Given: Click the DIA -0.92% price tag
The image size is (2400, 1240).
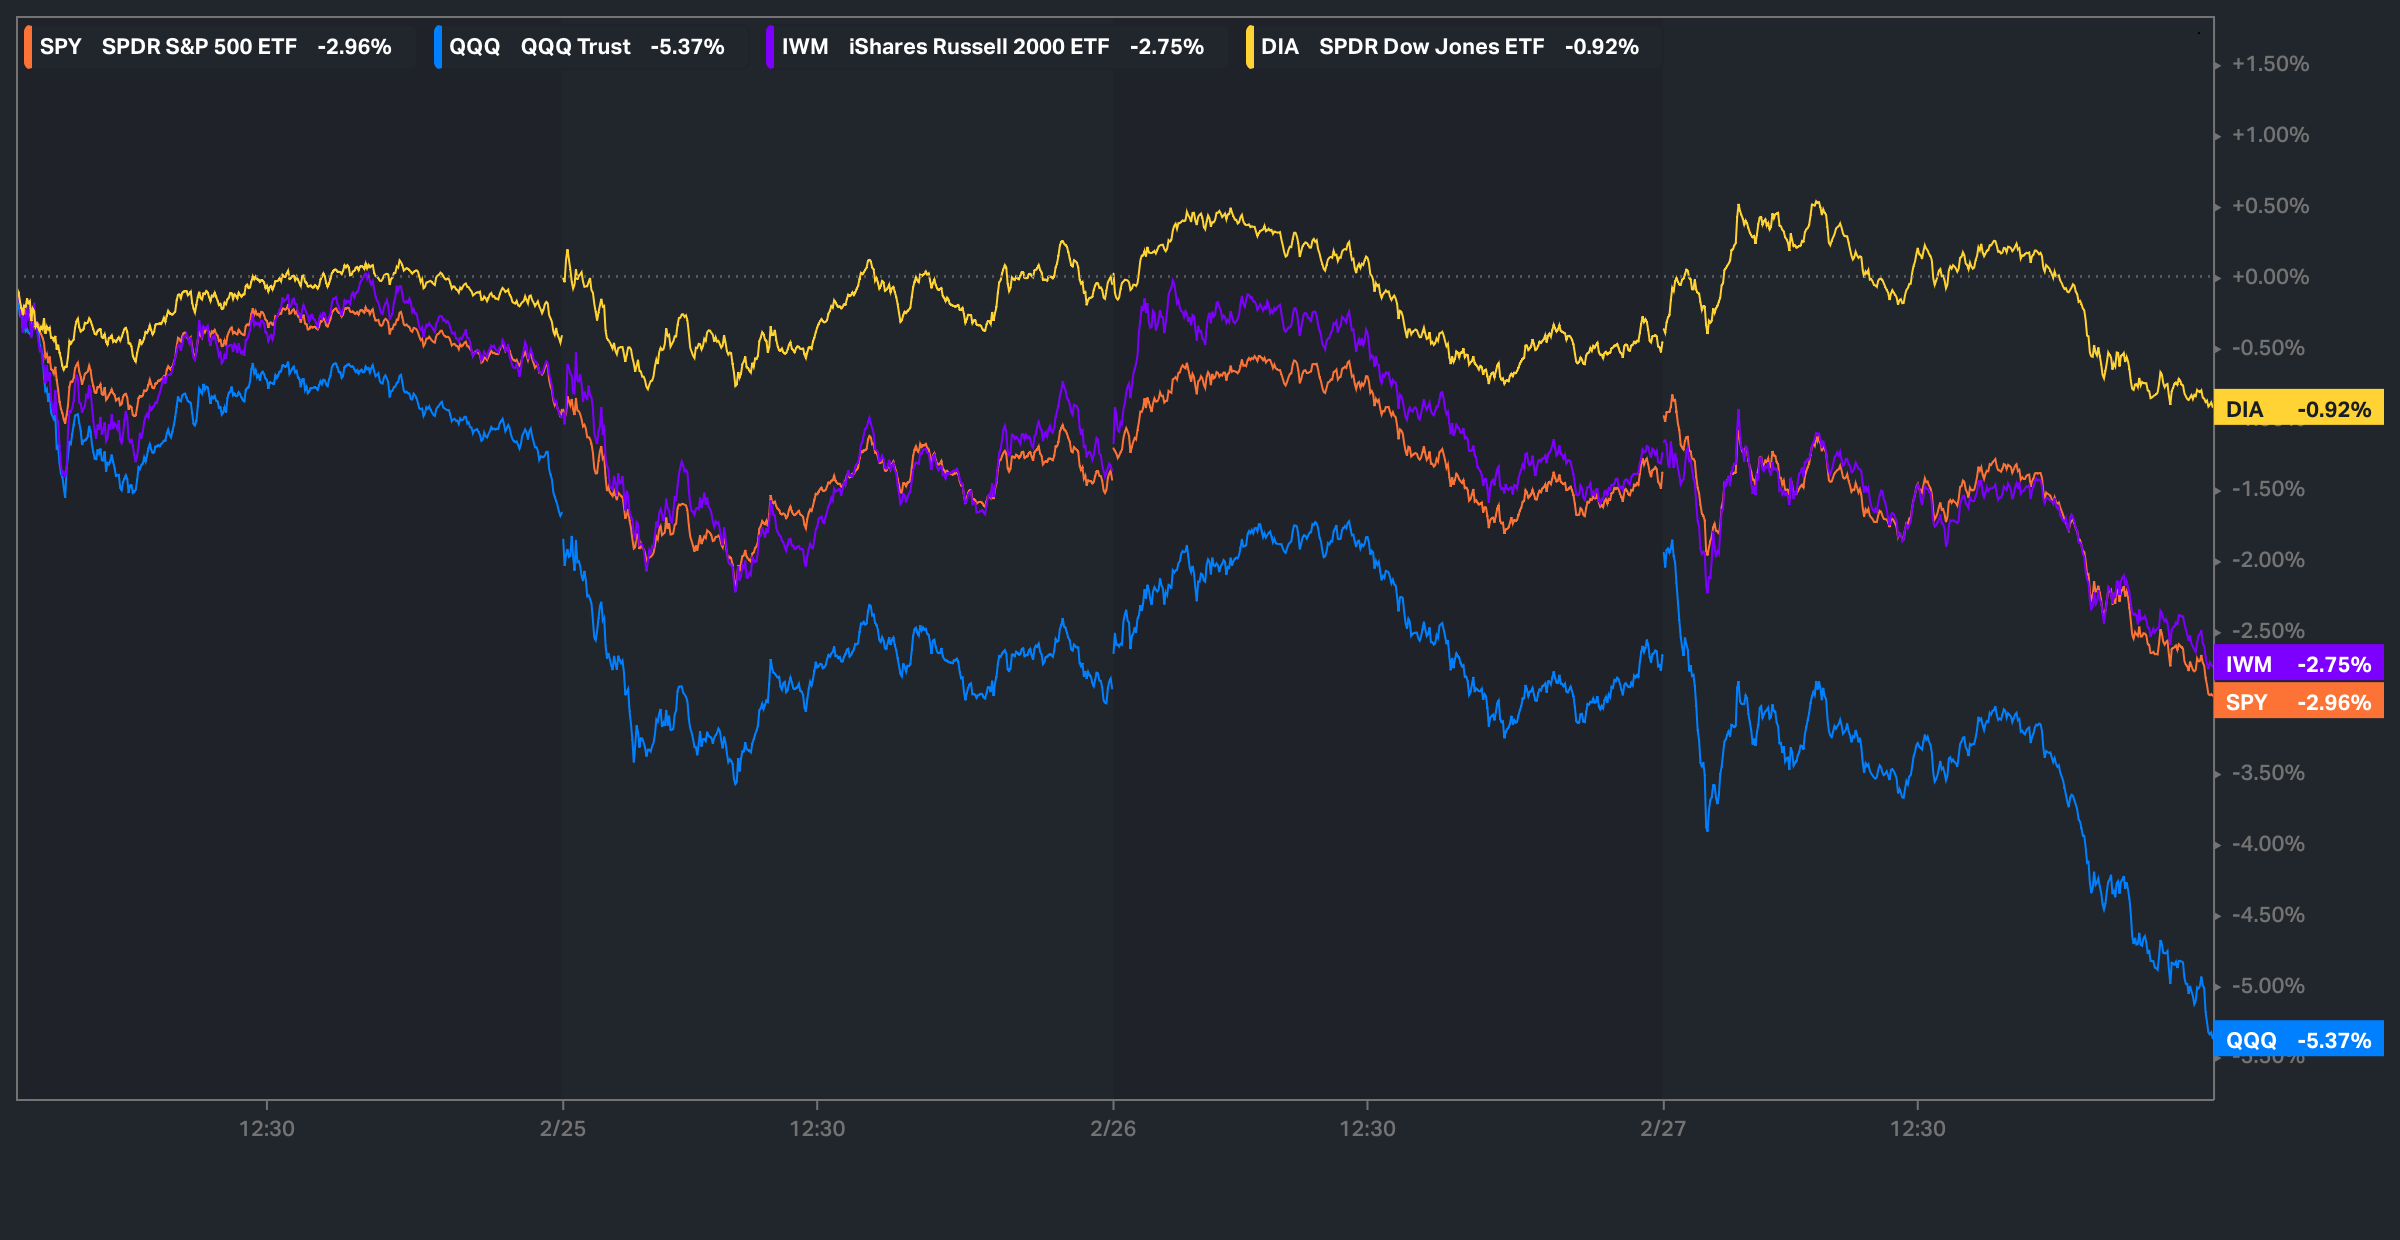Looking at the screenshot, I should pyautogui.click(x=2299, y=409).
